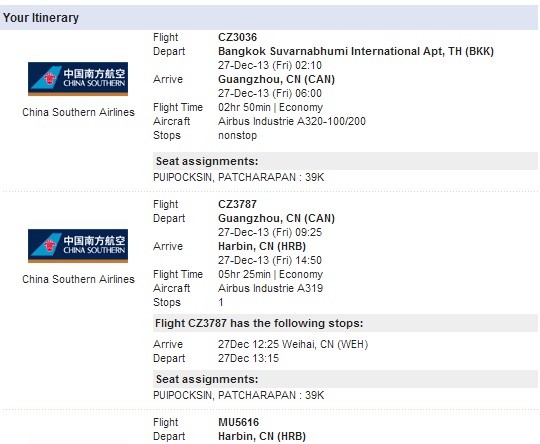This screenshot has width=540, height=444.
Task: Click the second Seat assignments heading
Action: [207, 379]
